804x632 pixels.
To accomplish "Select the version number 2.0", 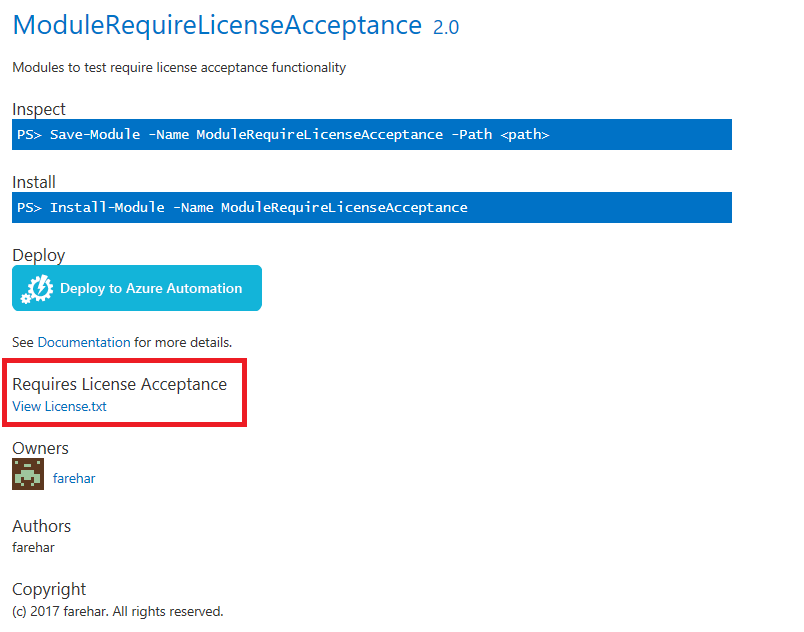I will tap(446, 27).
